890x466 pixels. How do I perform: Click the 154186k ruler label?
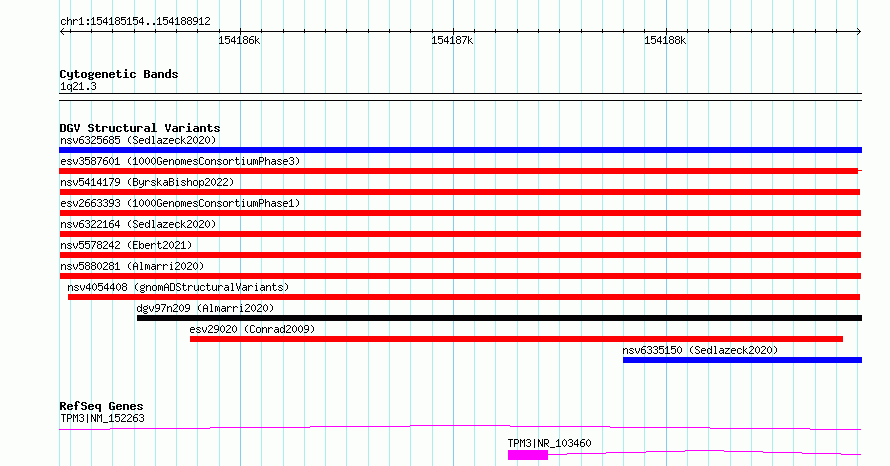(x=239, y=40)
